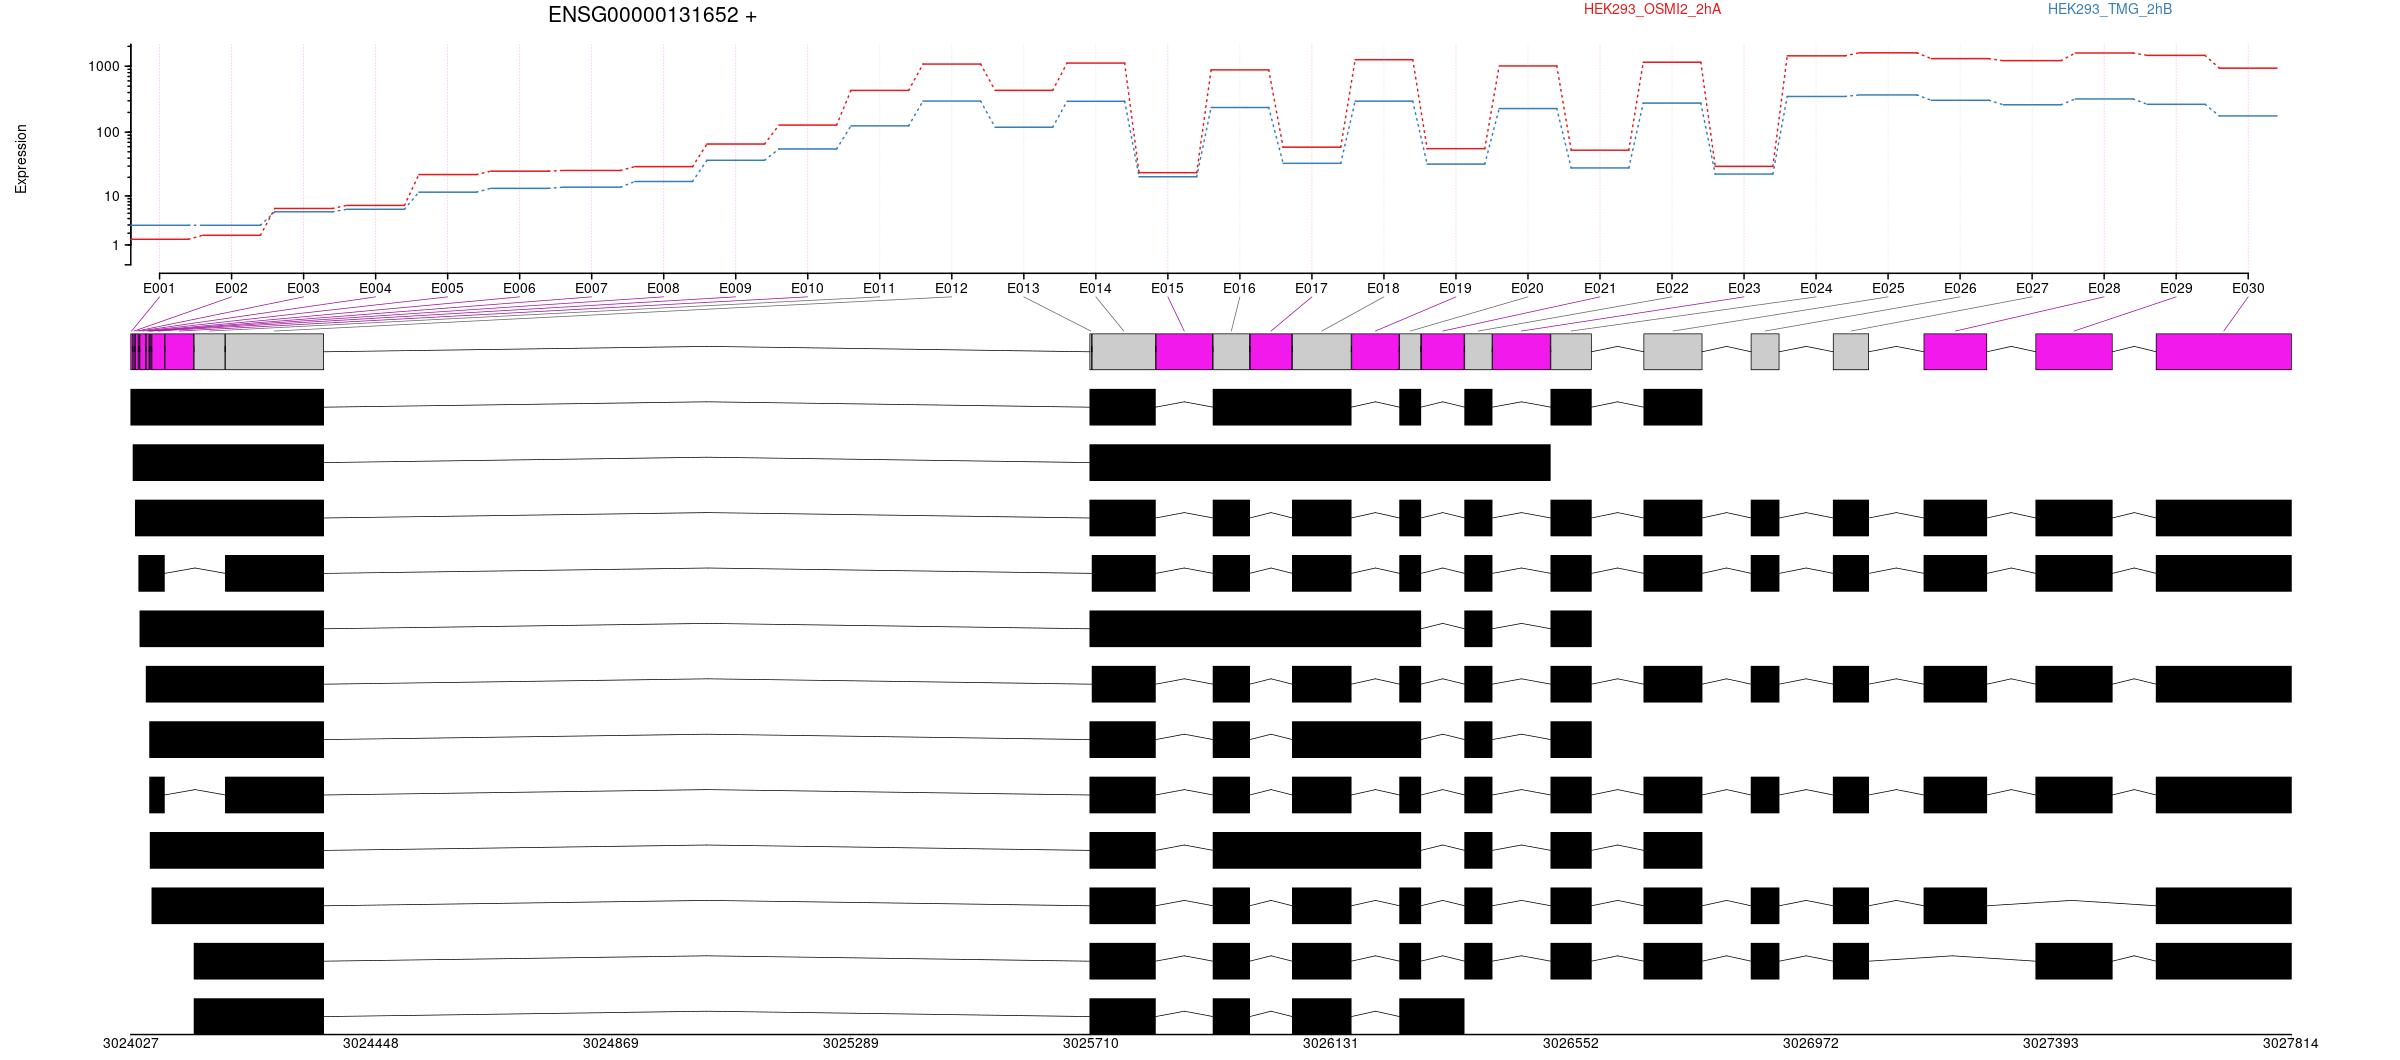The width and height of the screenshot is (2400, 1060).
Task: Click genomic coordinate 3024869
Action: pos(611,1043)
